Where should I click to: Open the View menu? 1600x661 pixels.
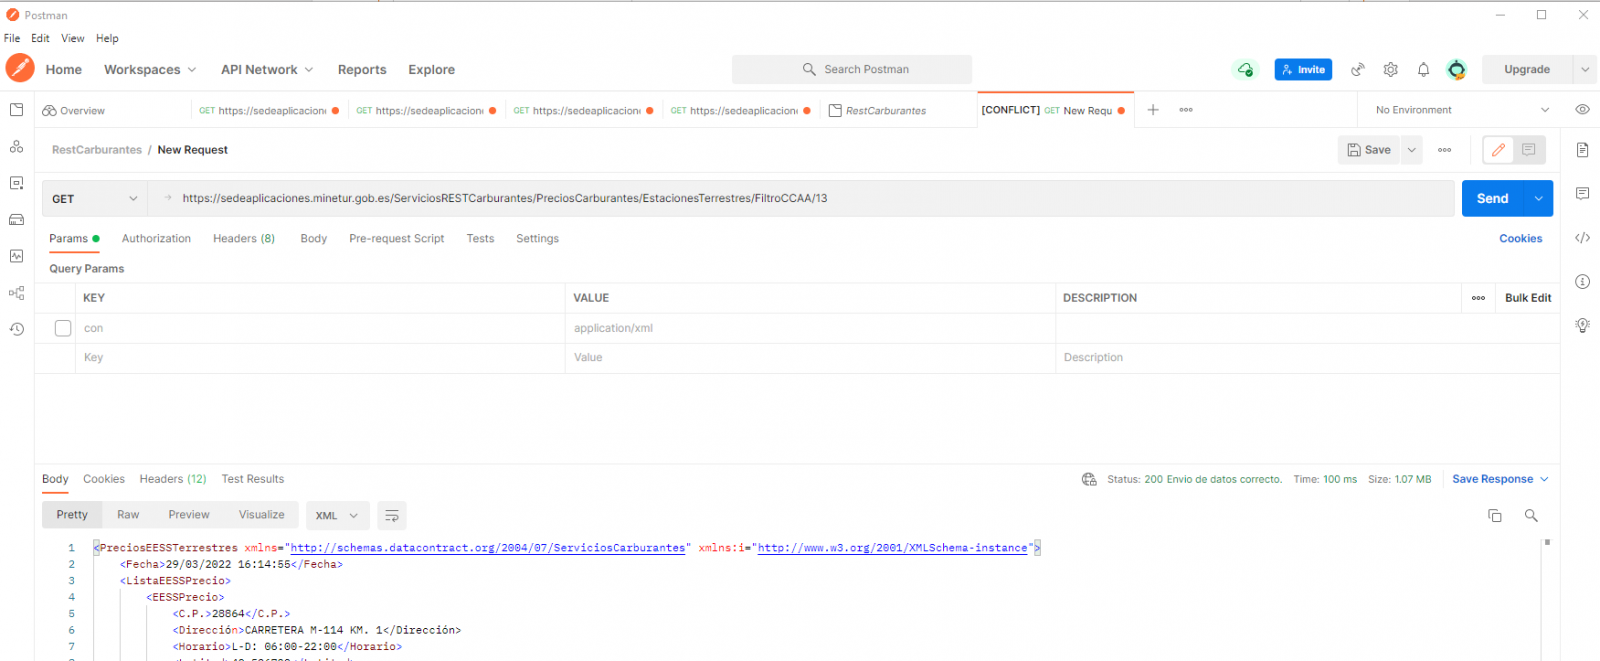73,39
